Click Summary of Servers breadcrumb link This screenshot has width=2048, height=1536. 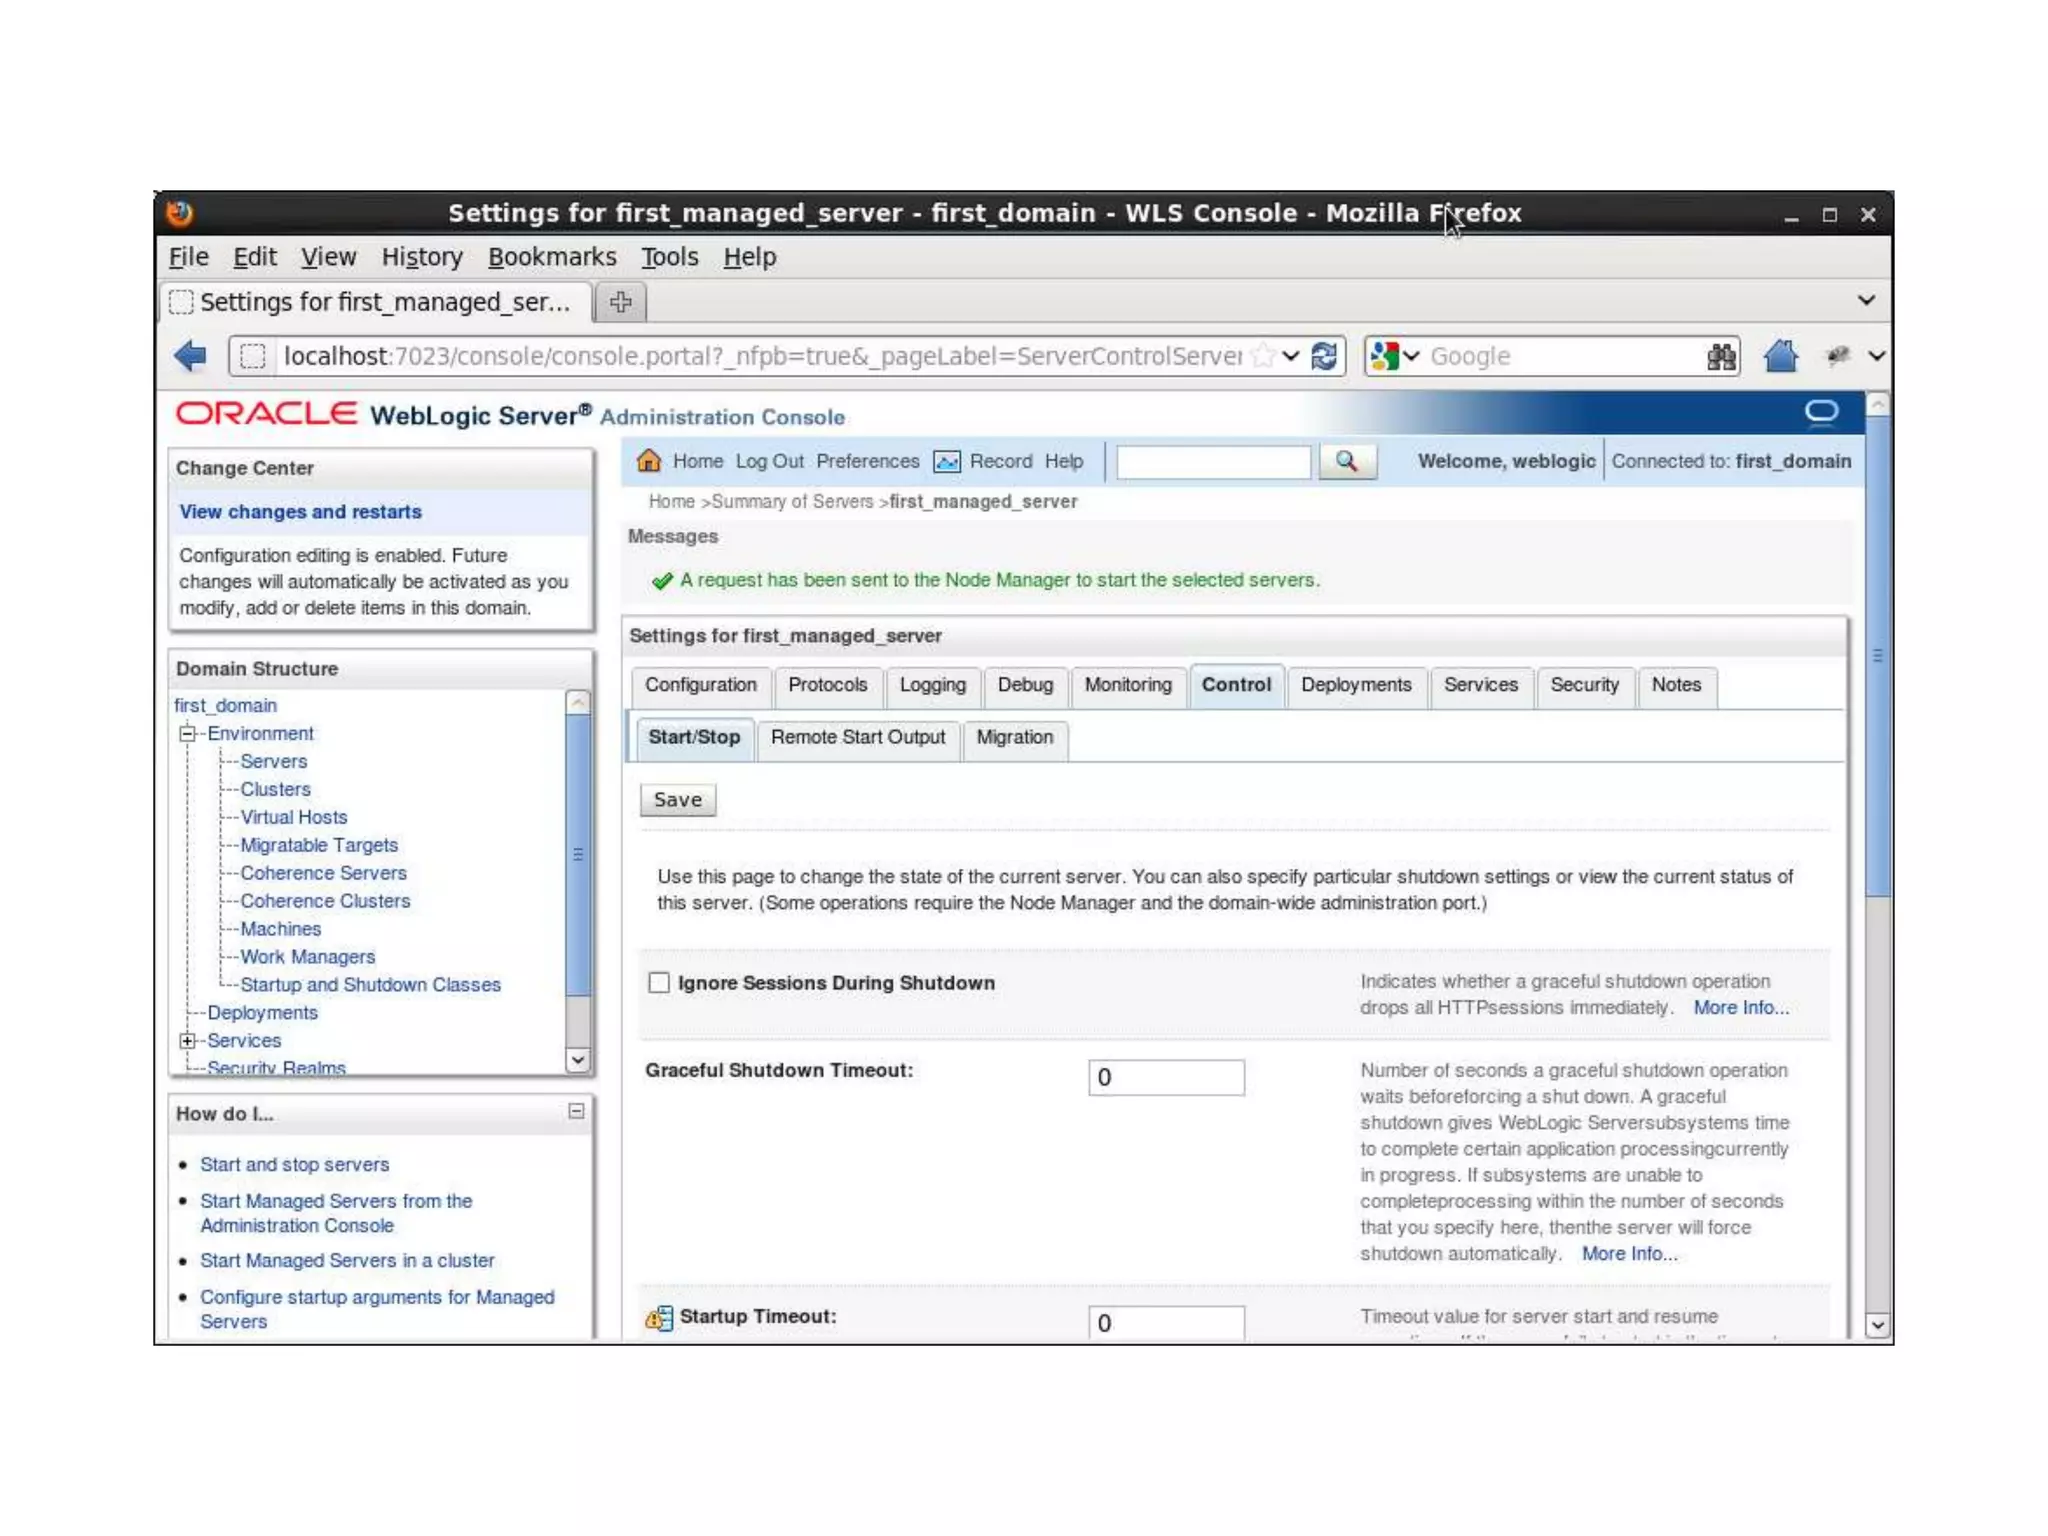tap(792, 502)
